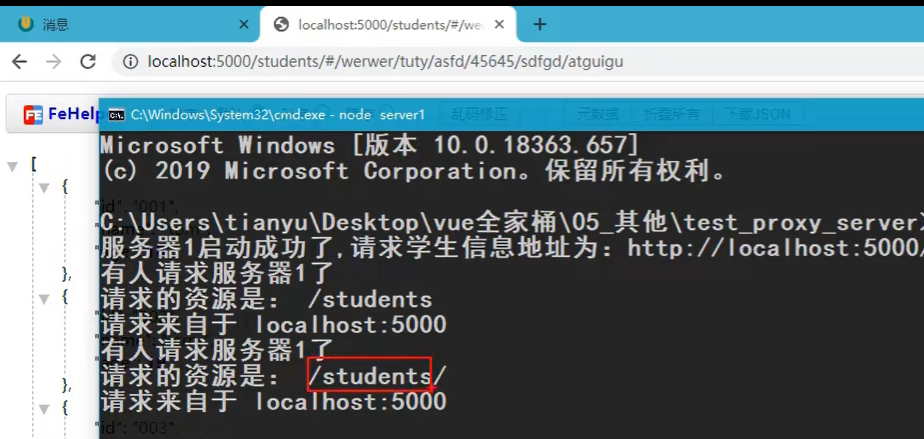Click the 2019 Microsoft Corporation copyright line
This screenshot has height=439, width=924.
pos(414,171)
